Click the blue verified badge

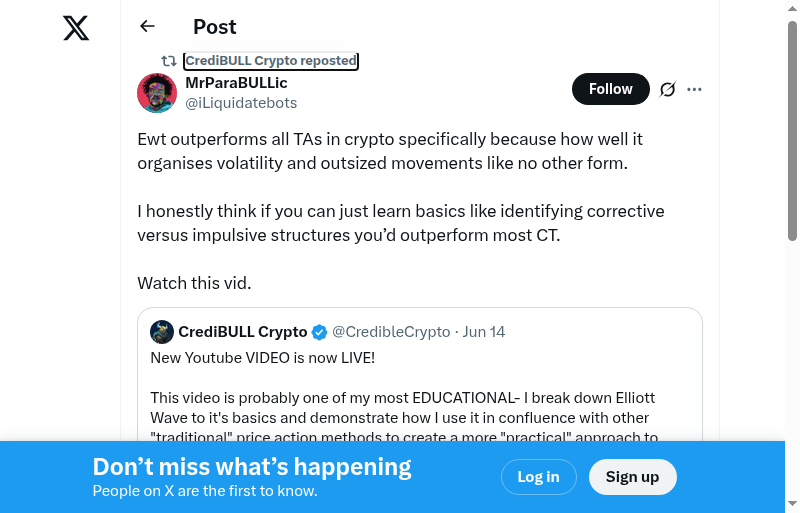point(319,332)
